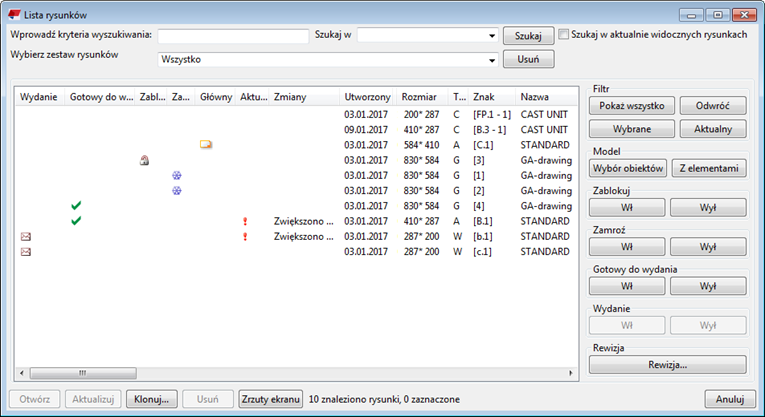Click the Szukaj search button

[528, 36]
